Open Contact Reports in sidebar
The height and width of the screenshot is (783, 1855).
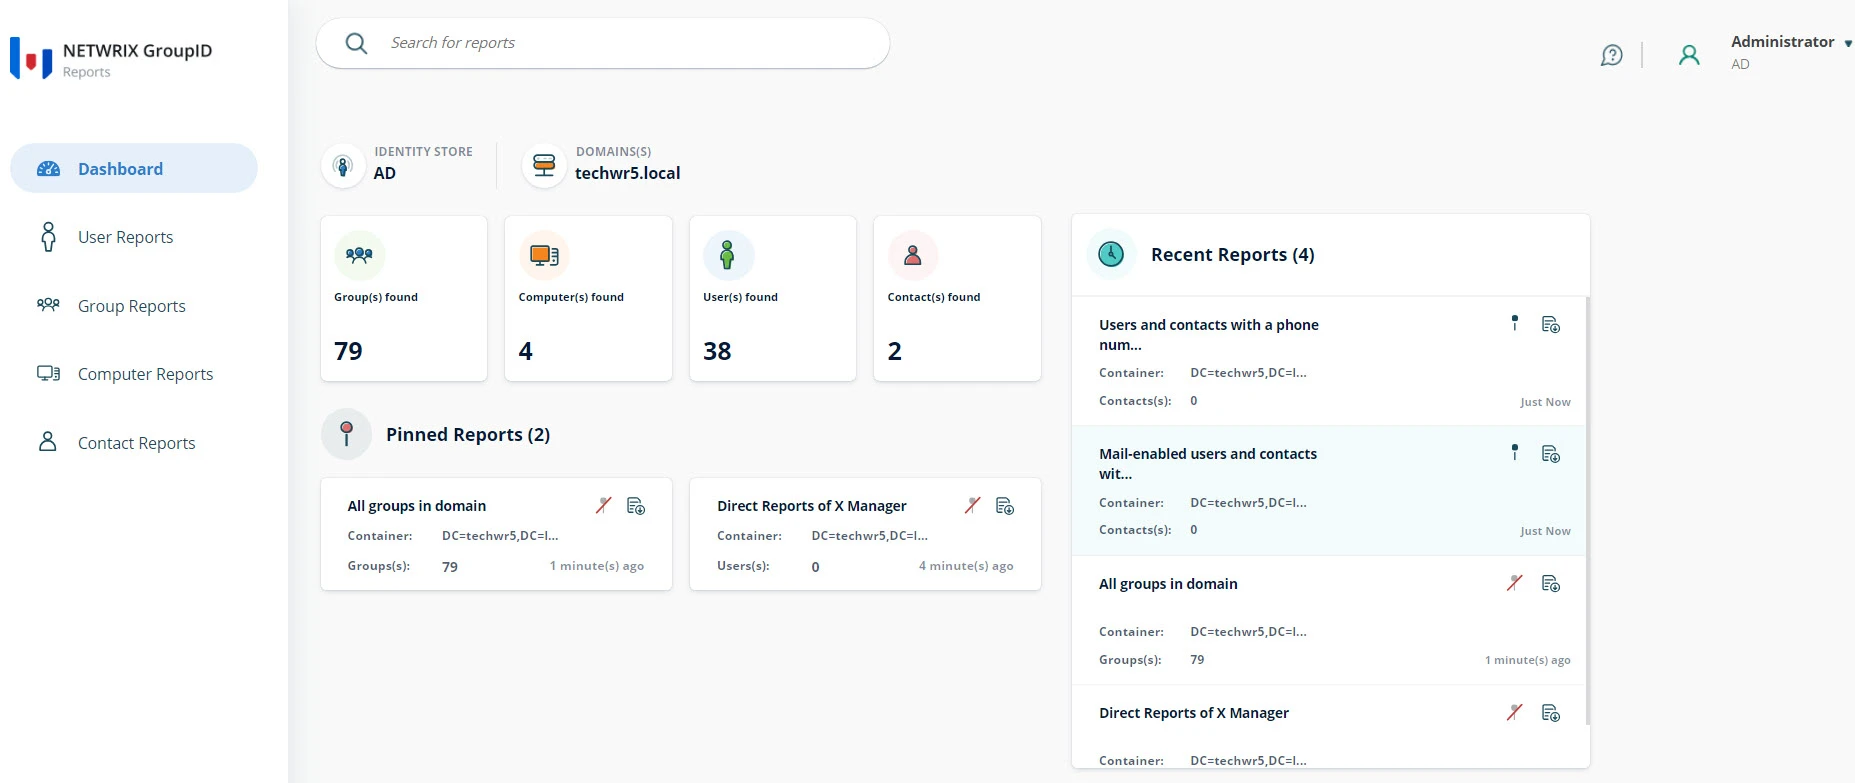[x=136, y=443]
